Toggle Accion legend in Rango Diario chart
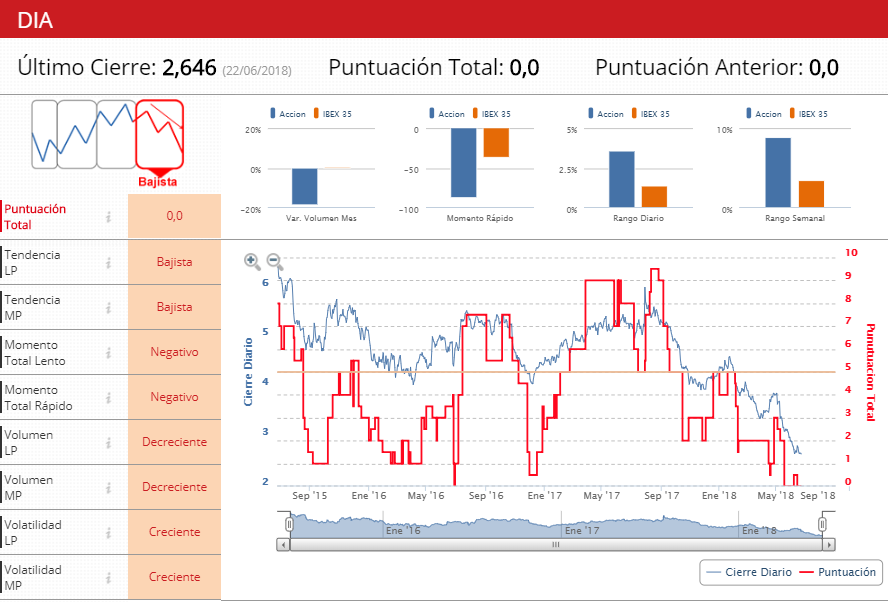This screenshot has width=888, height=602. (606, 114)
